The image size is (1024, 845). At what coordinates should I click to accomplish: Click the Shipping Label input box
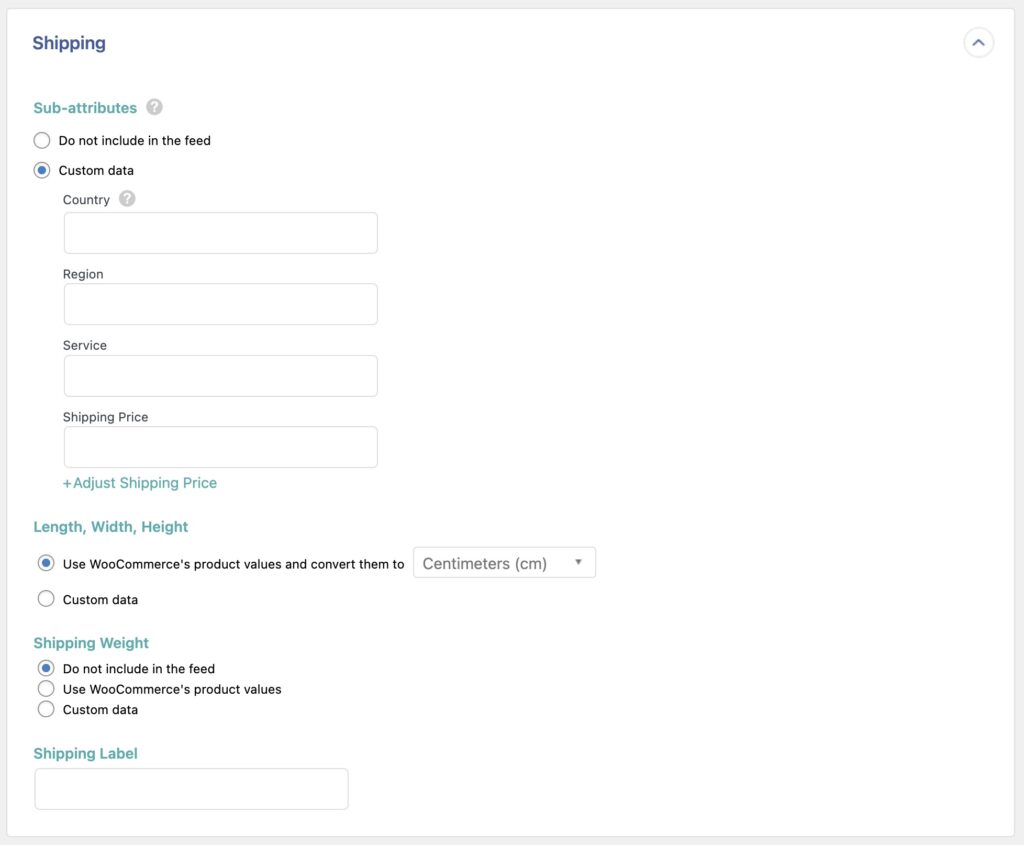[x=191, y=788]
